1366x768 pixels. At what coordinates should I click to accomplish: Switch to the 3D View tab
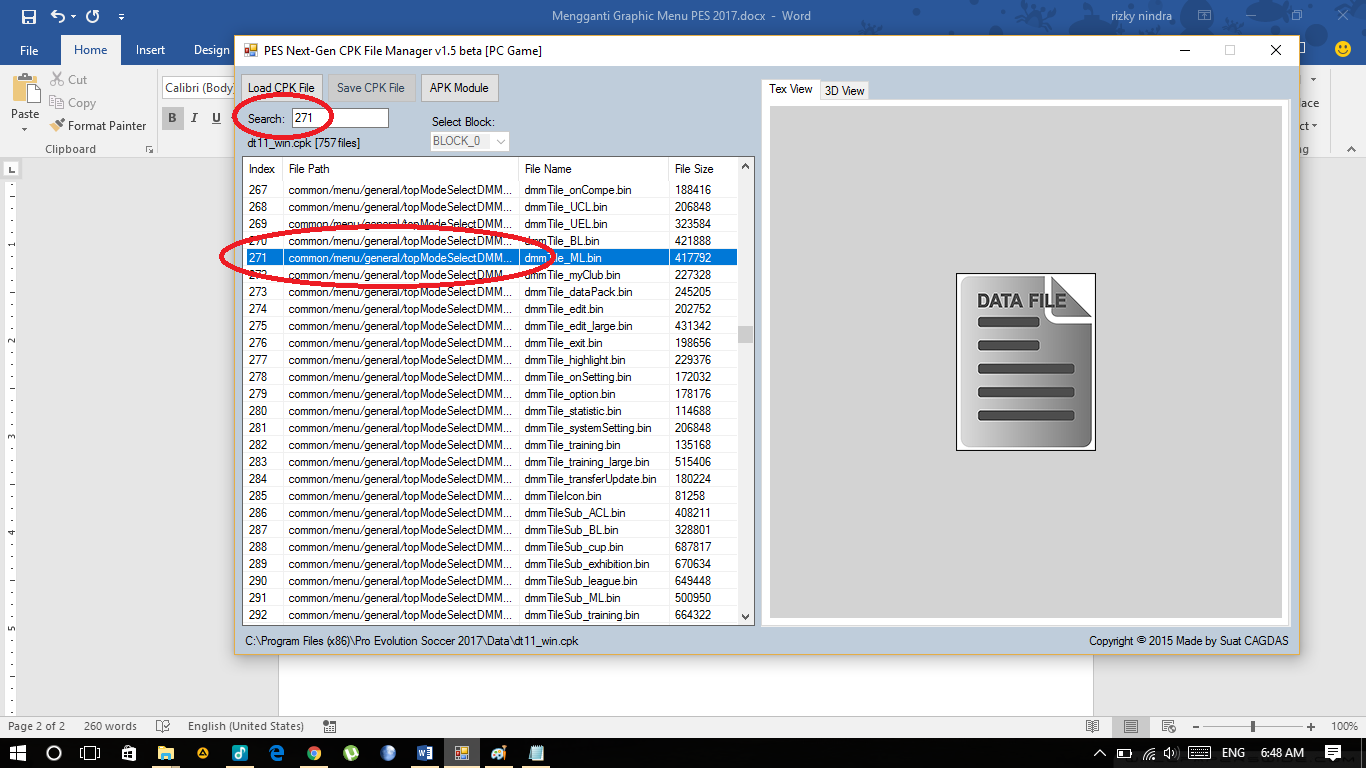(844, 91)
